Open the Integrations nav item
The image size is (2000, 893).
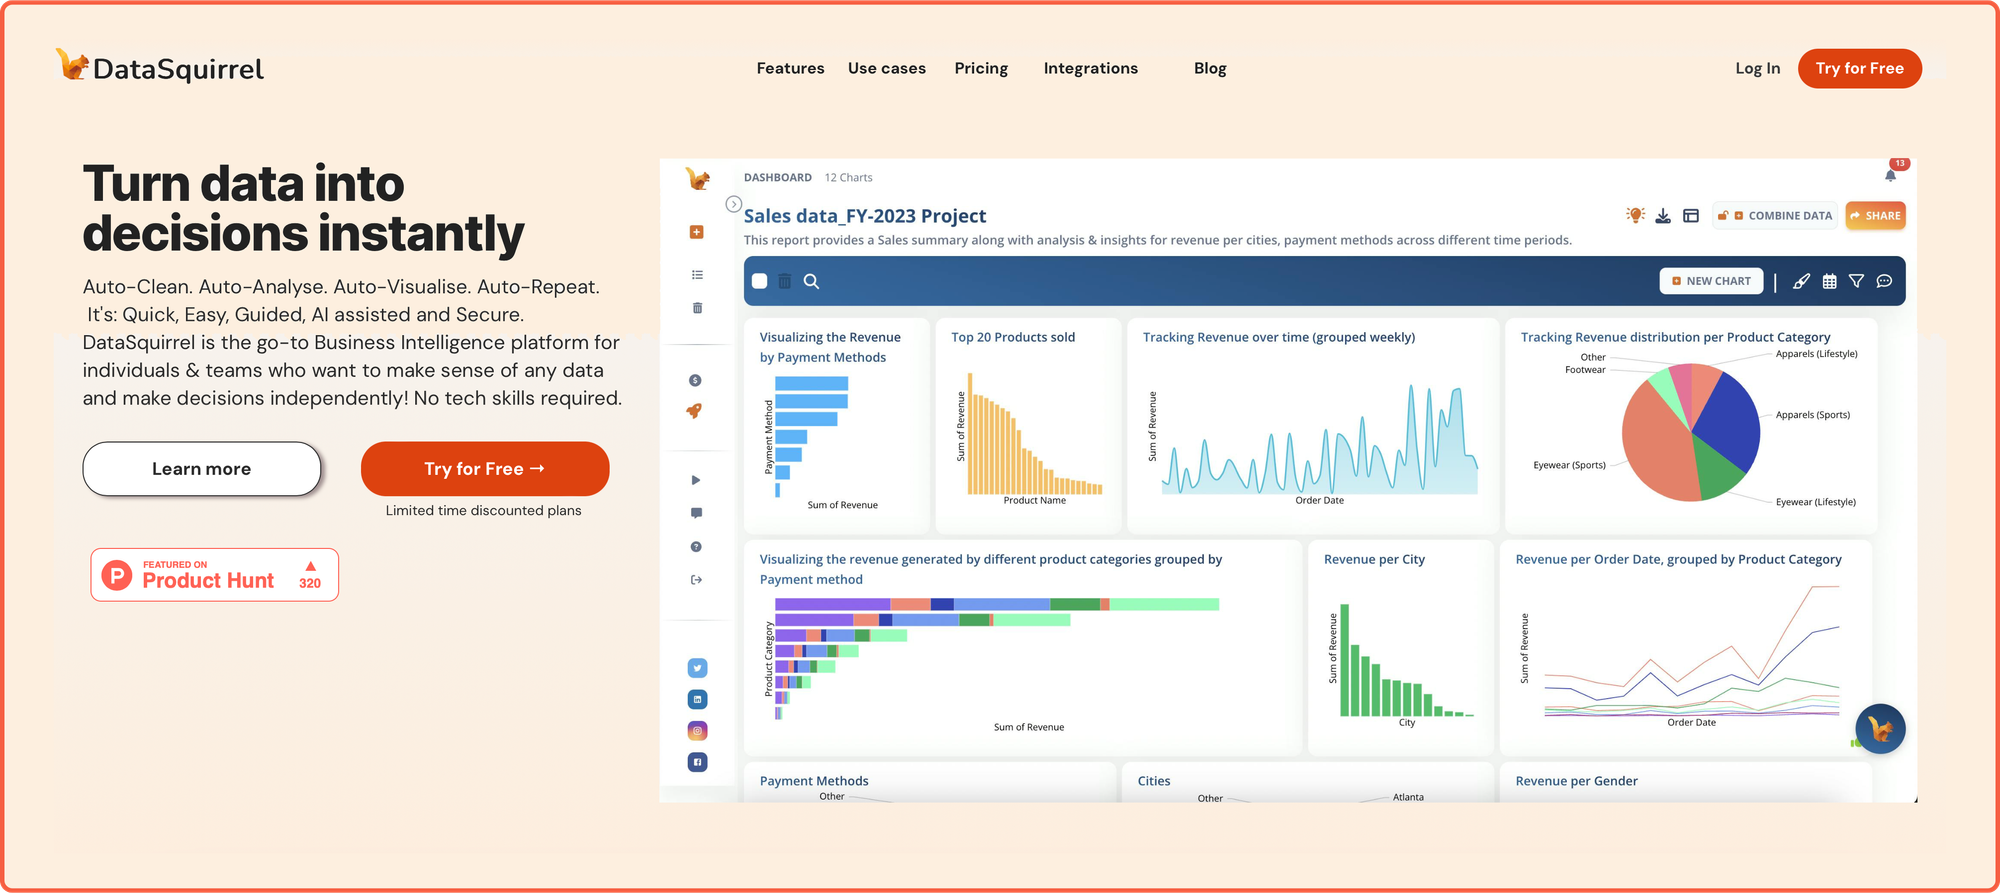point(1090,68)
